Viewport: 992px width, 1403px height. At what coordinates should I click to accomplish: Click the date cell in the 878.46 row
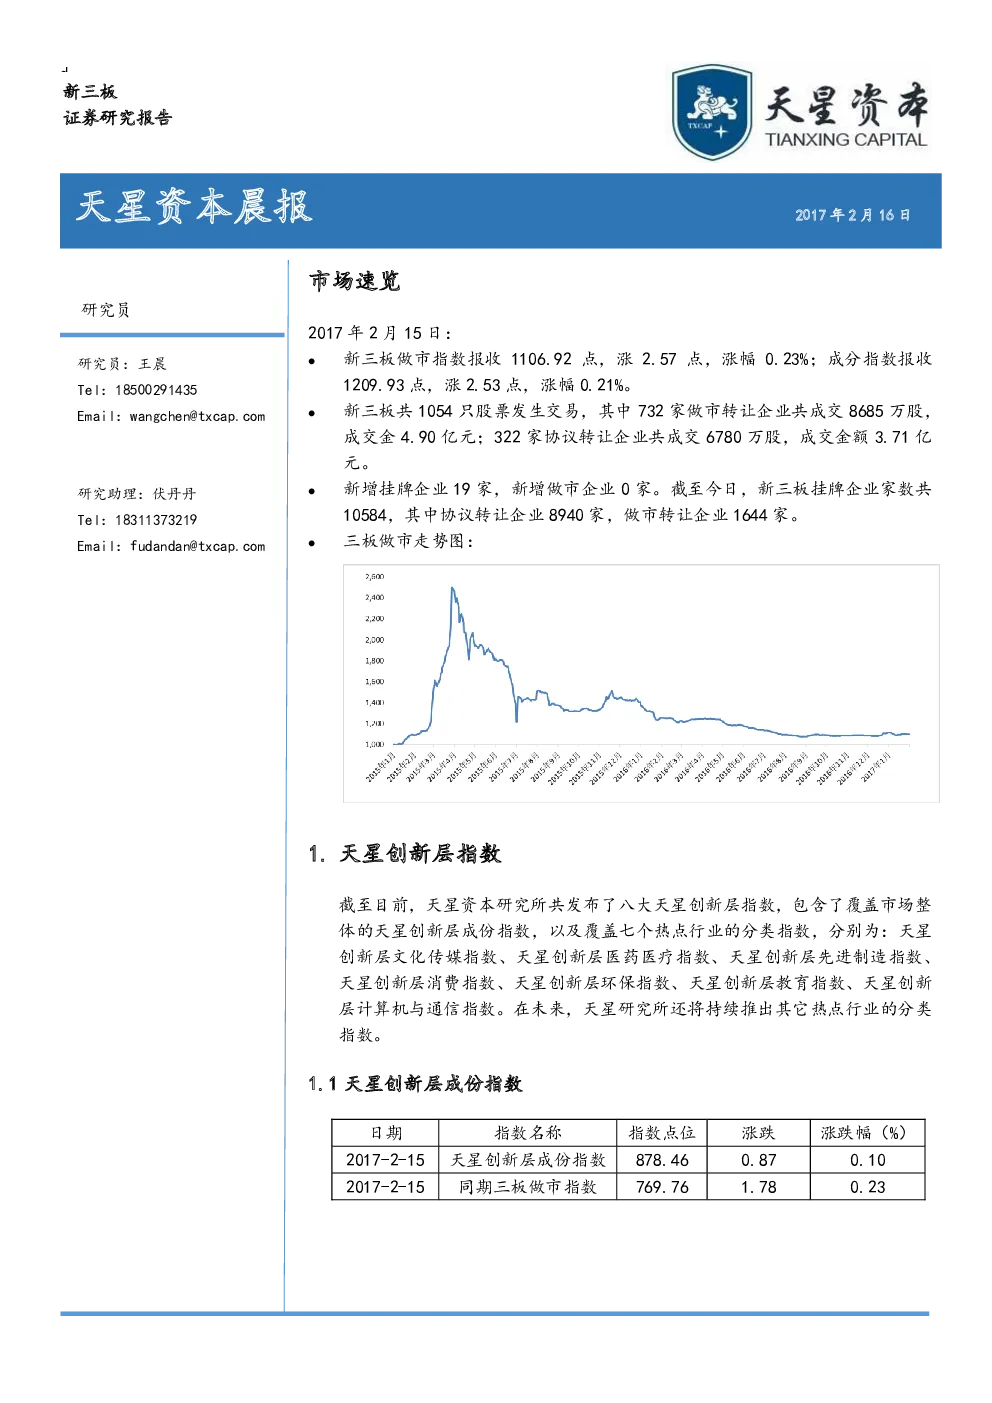coord(385,1160)
